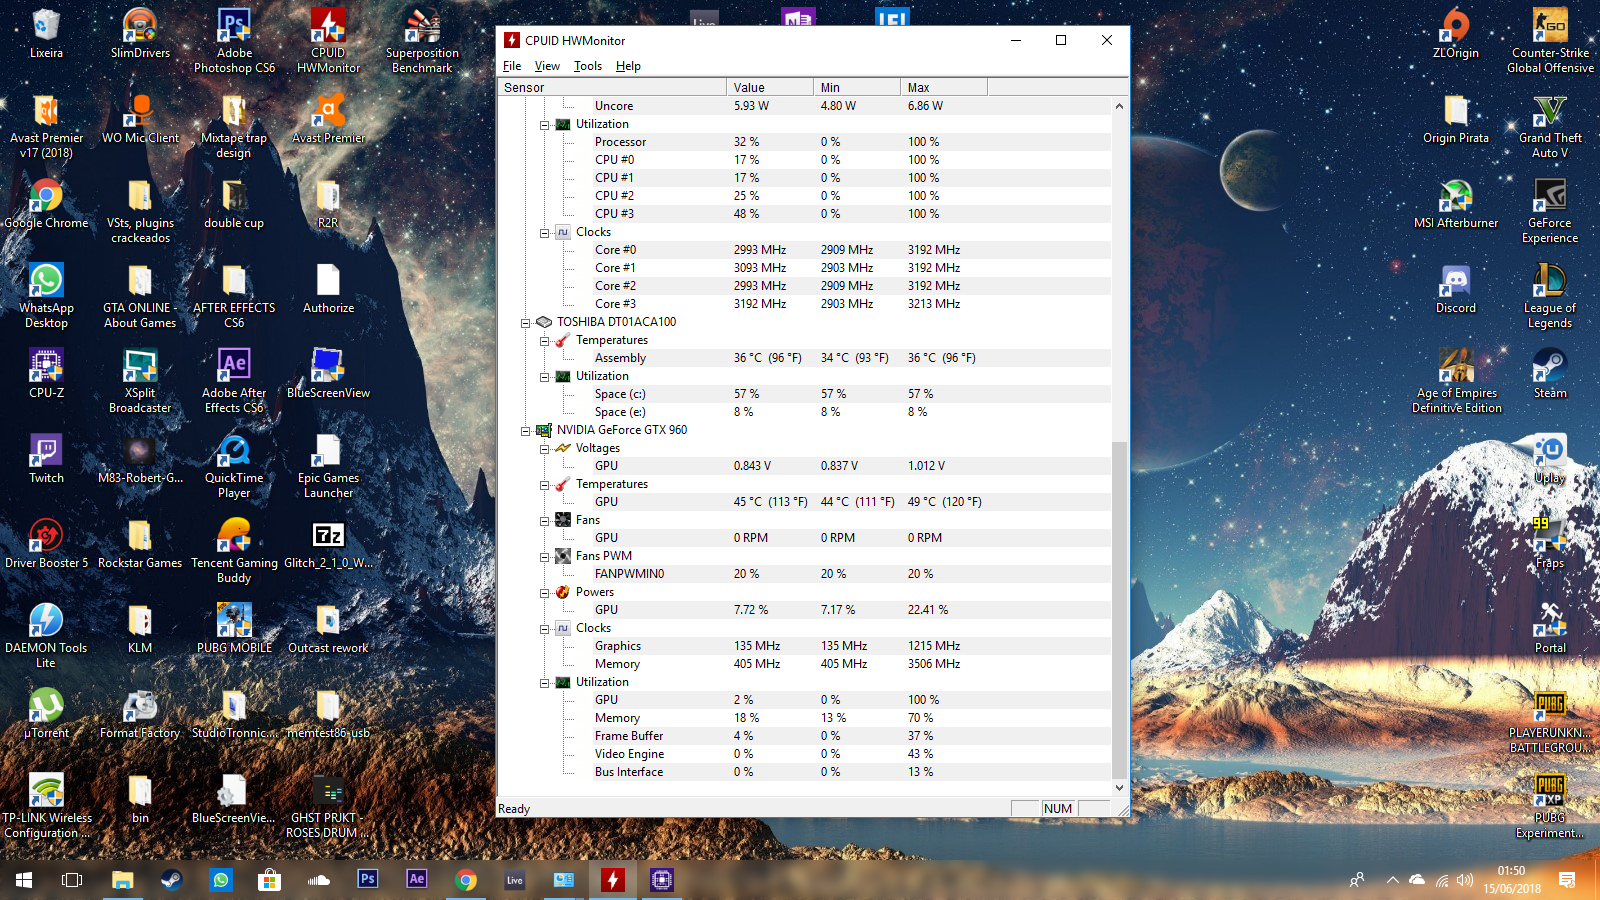Image resolution: width=1600 pixels, height=900 pixels.
Task: Open Grand Theft Auto V icon
Action: 1550,125
